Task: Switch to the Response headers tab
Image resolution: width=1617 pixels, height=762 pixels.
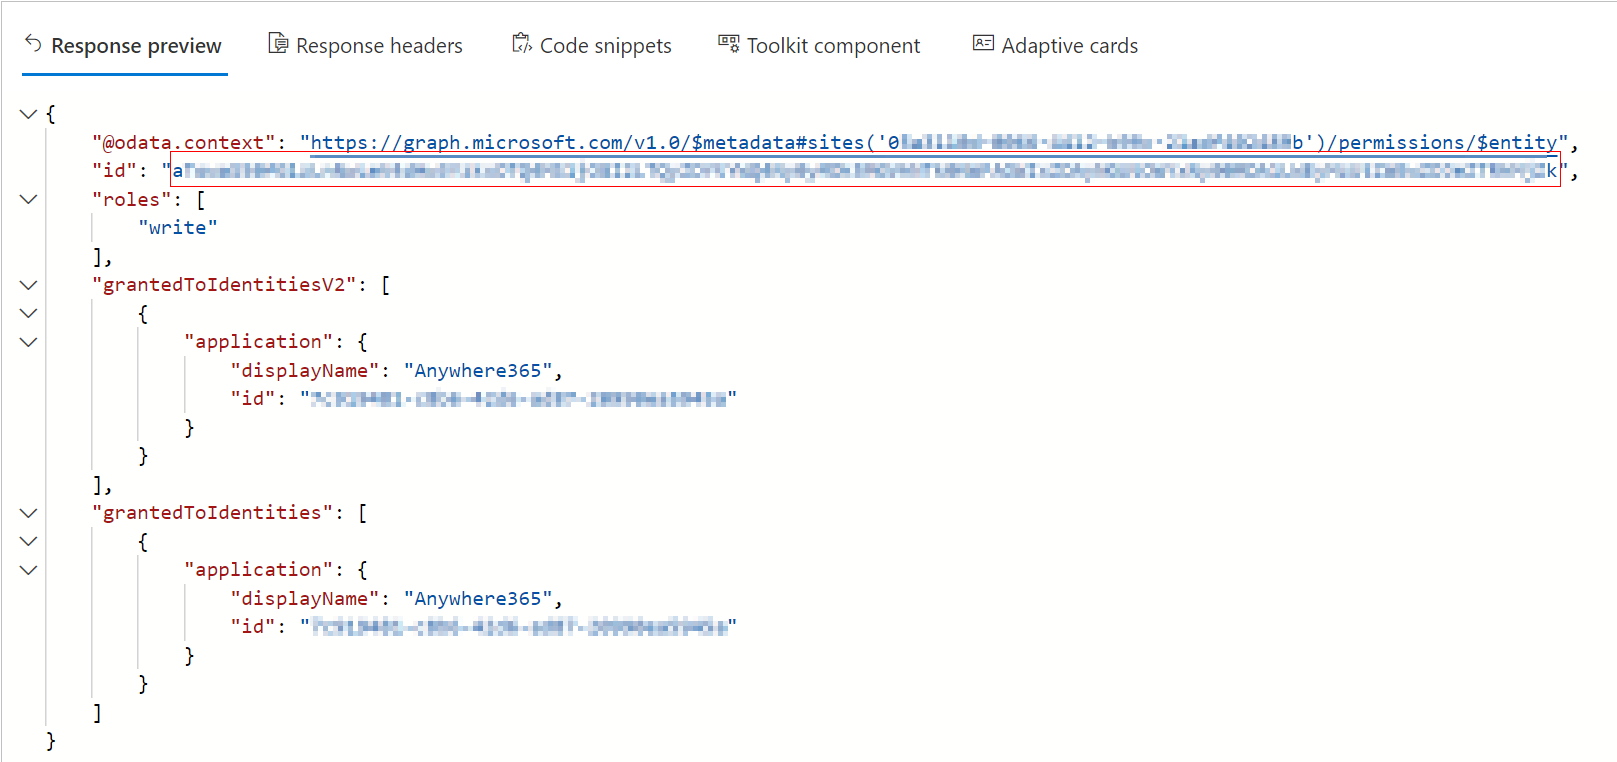Action: (x=379, y=46)
